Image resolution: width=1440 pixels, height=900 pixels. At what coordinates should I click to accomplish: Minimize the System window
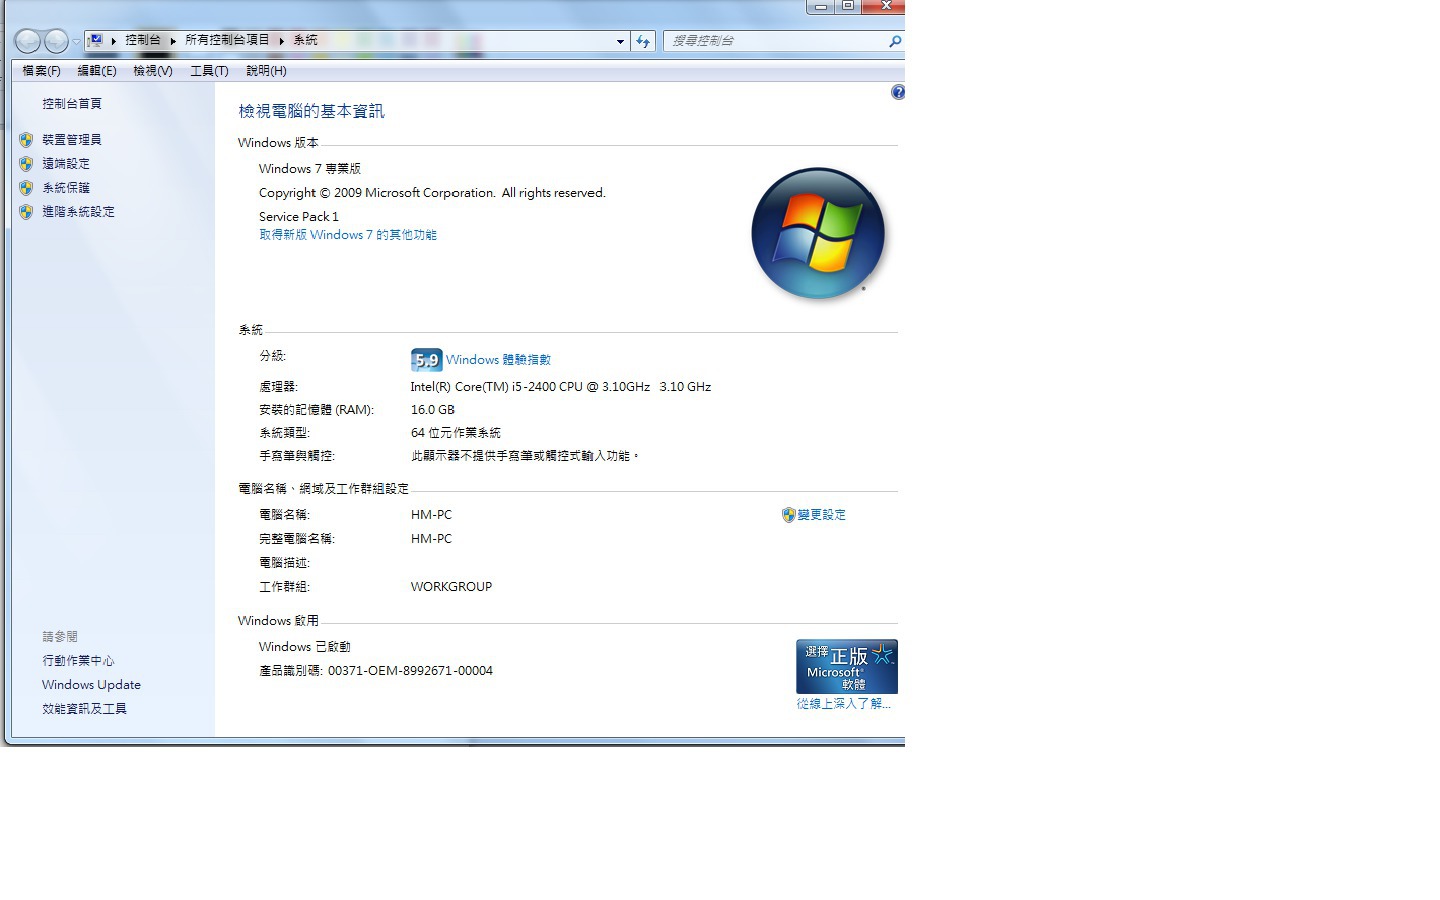tap(820, 6)
